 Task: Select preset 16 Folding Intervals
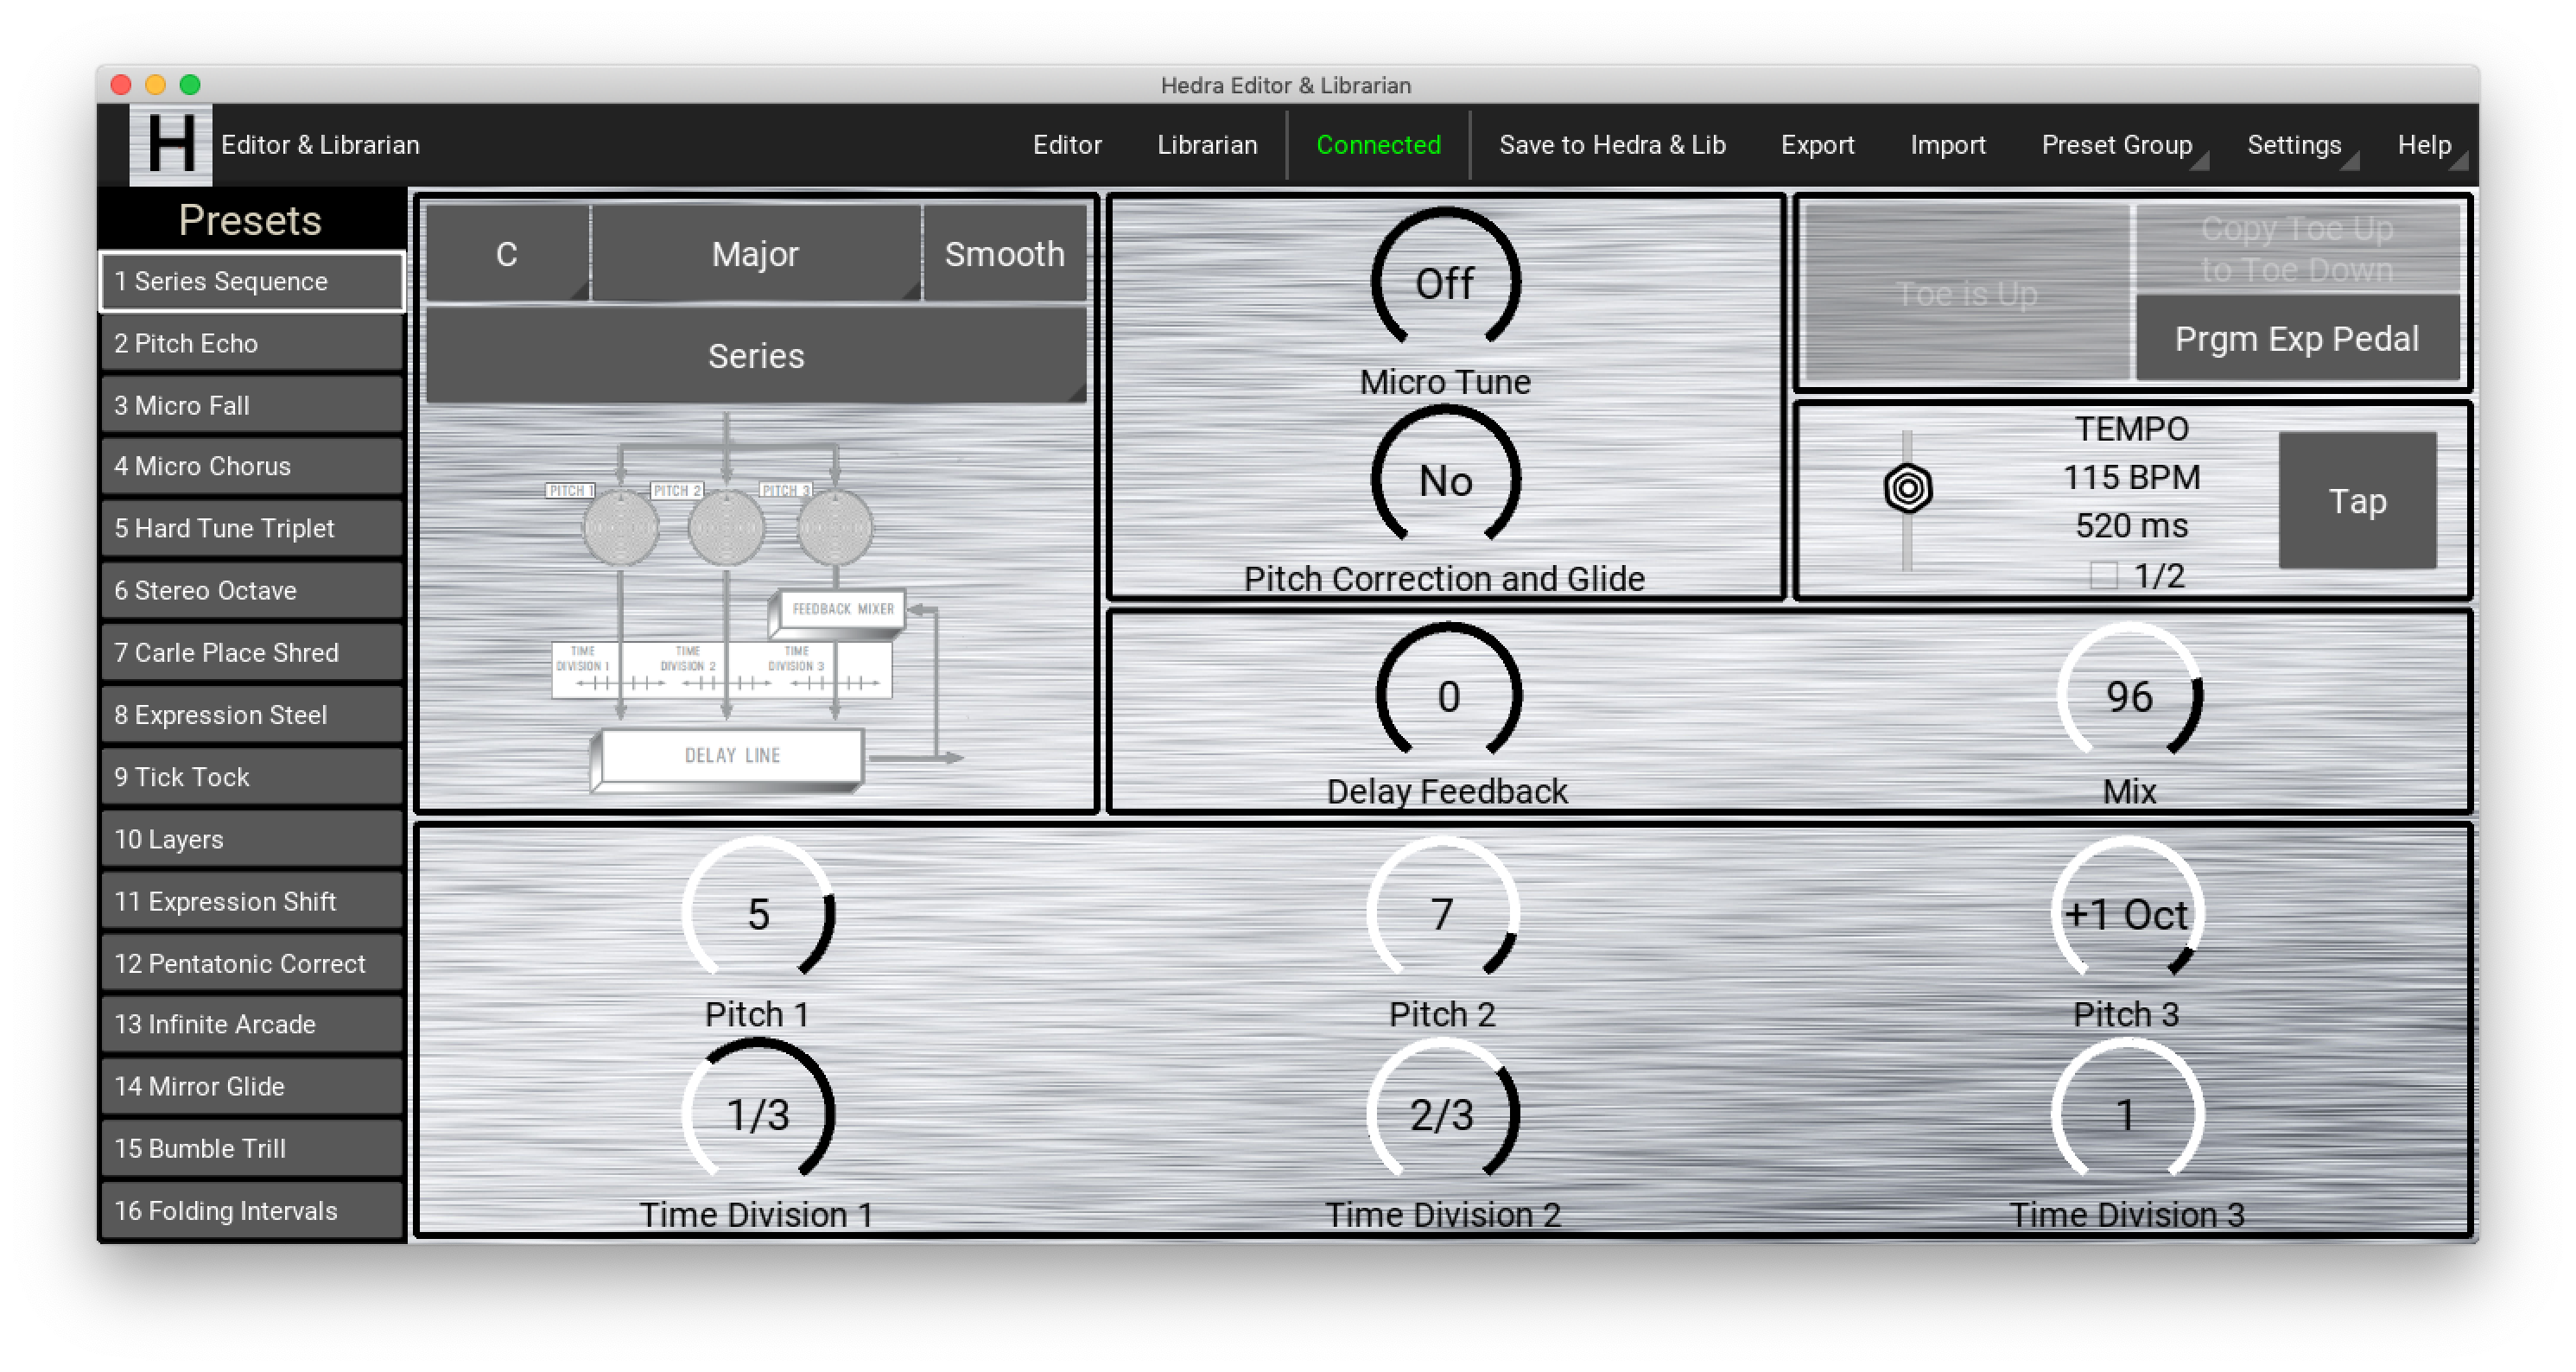[252, 1210]
